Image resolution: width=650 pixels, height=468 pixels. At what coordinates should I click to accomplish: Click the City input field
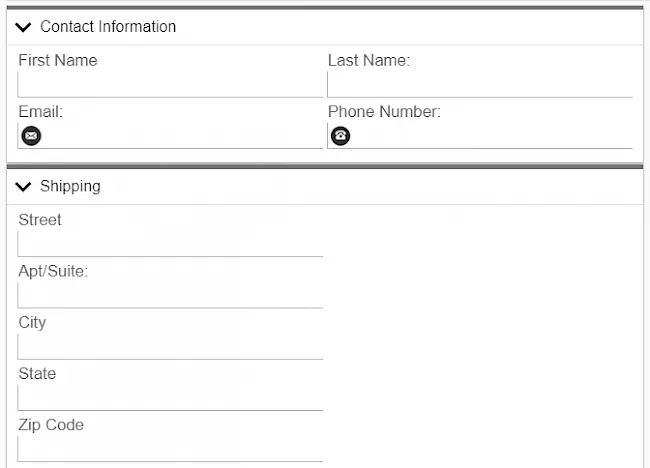pyautogui.click(x=170, y=346)
